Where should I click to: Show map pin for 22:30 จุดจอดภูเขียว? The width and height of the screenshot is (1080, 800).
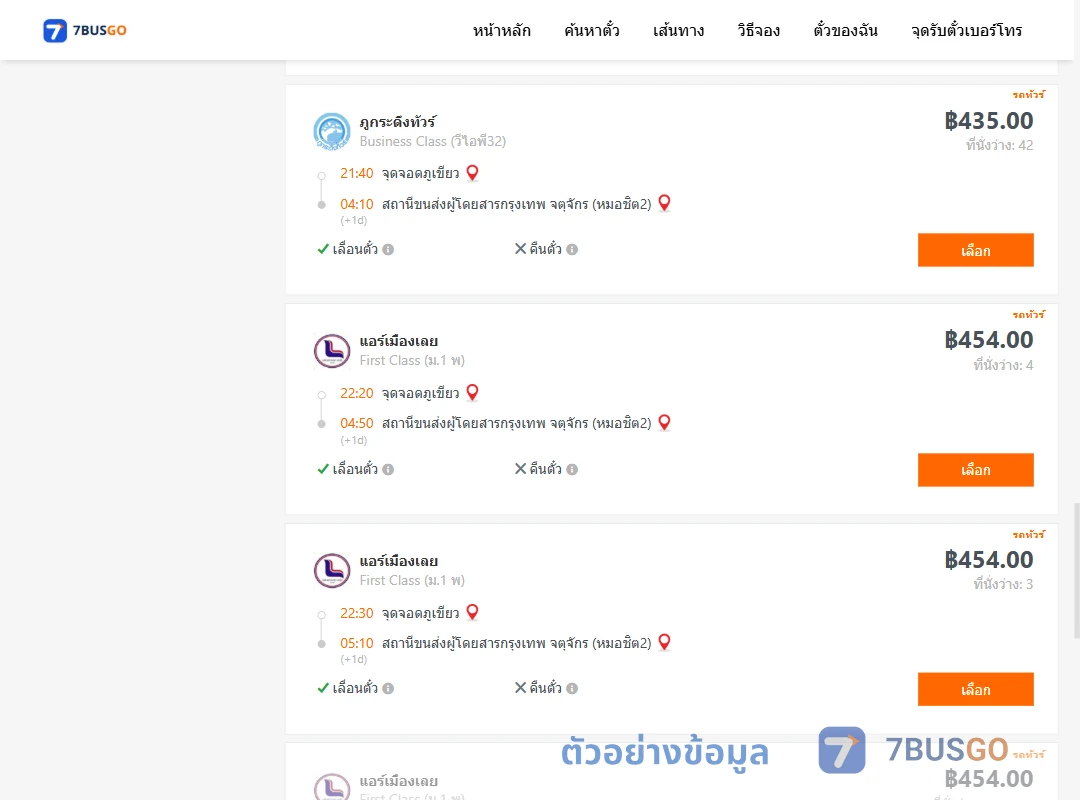472,612
